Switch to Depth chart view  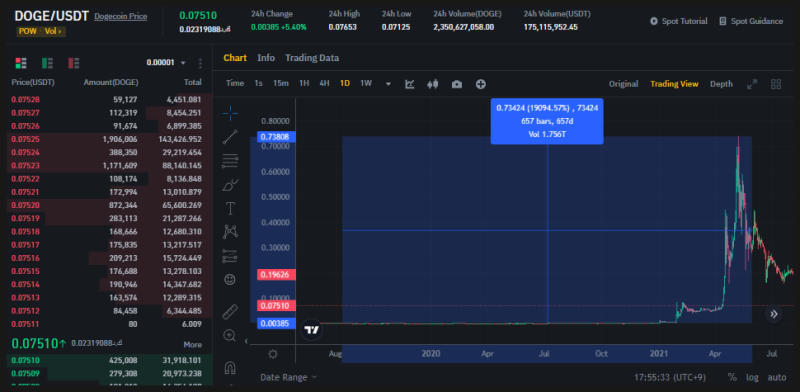pyautogui.click(x=721, y=84)
